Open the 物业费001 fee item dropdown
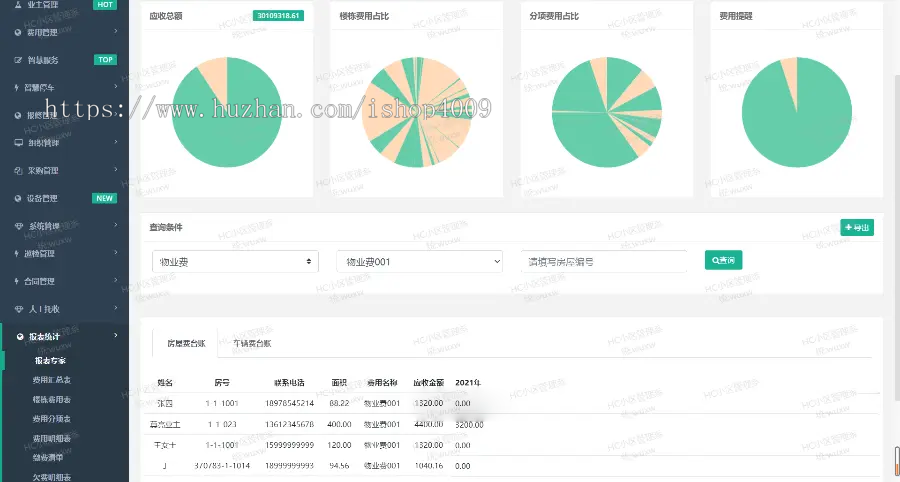This screenshot has height=482, width=900. pos(420,262)
